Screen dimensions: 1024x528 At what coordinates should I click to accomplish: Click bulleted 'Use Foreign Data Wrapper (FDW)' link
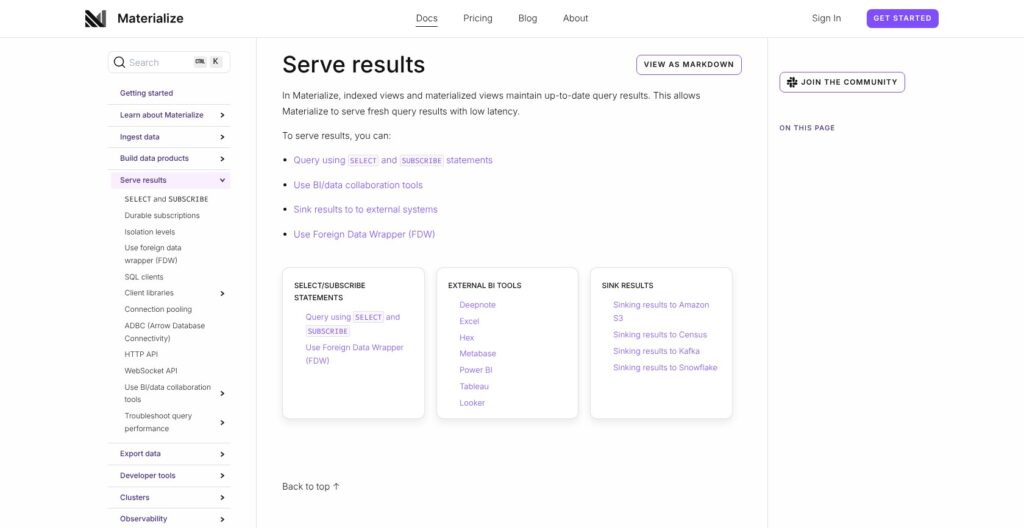(364, 235)
